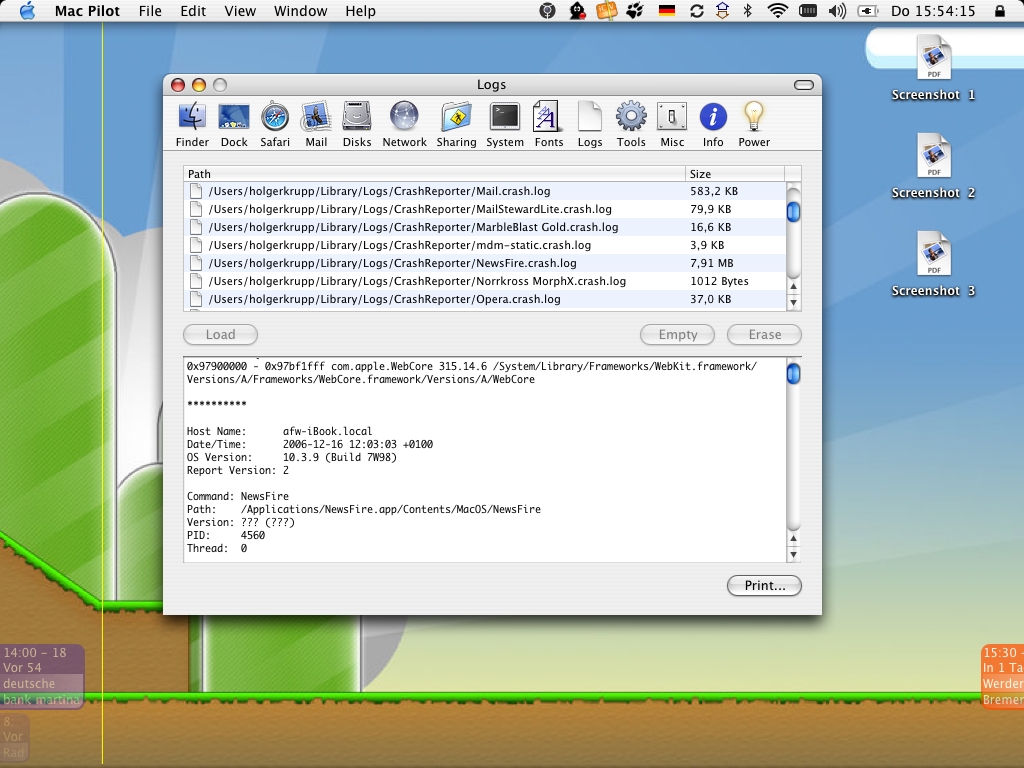Screen dimensions: 1024x768
Task: Show the Sharing pane
Action: click(456, 124)
